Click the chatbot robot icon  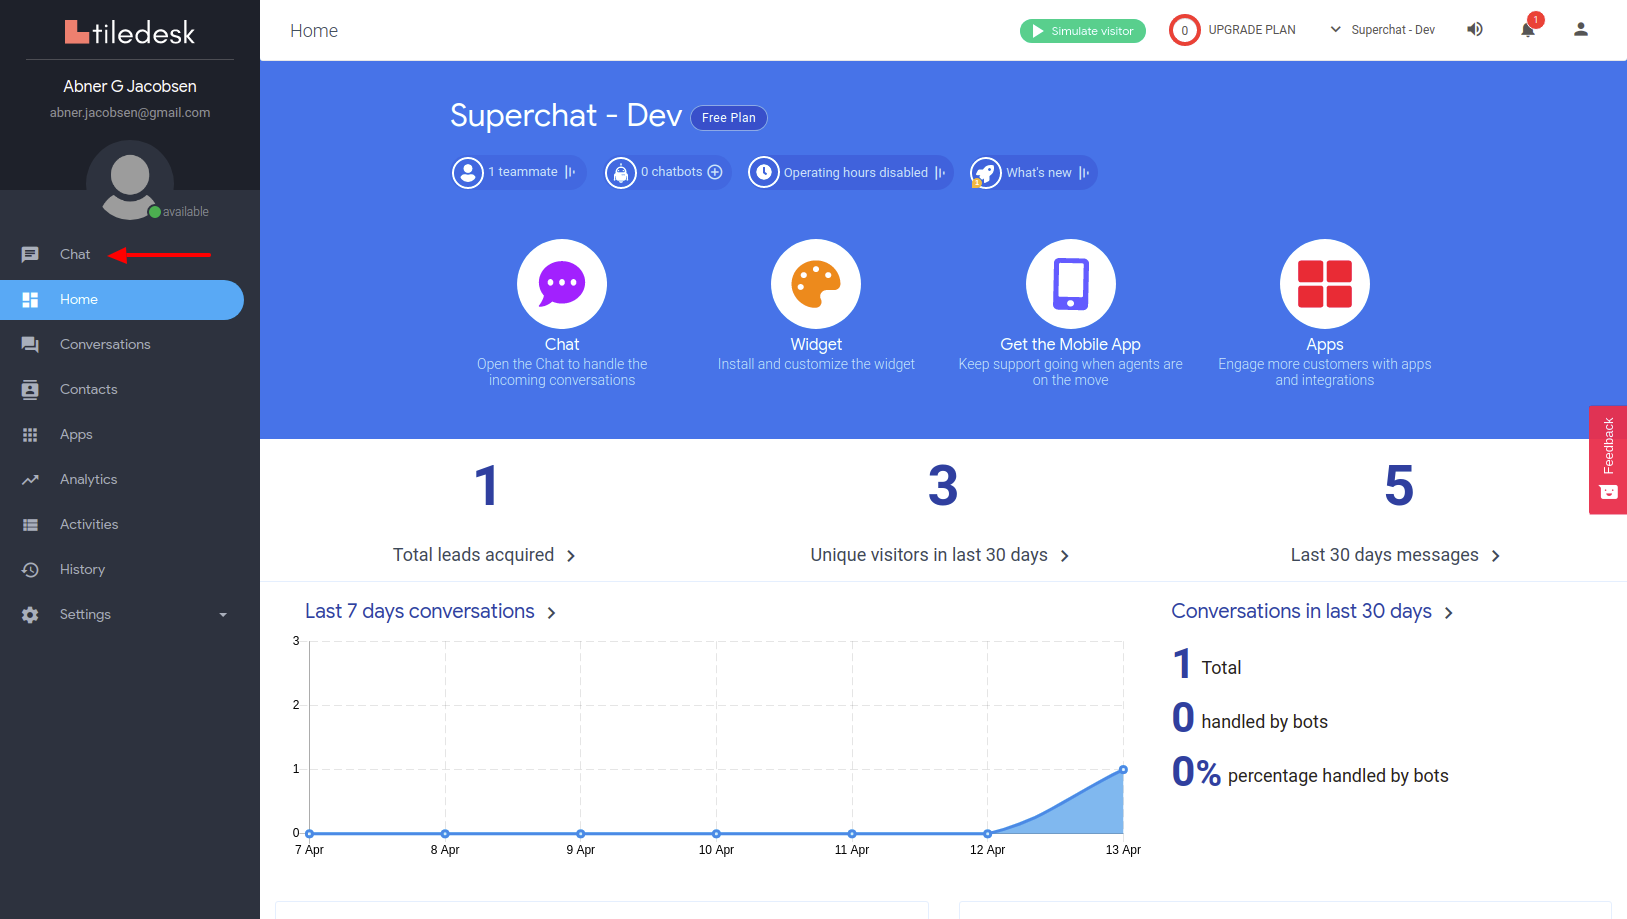point(621,173)
